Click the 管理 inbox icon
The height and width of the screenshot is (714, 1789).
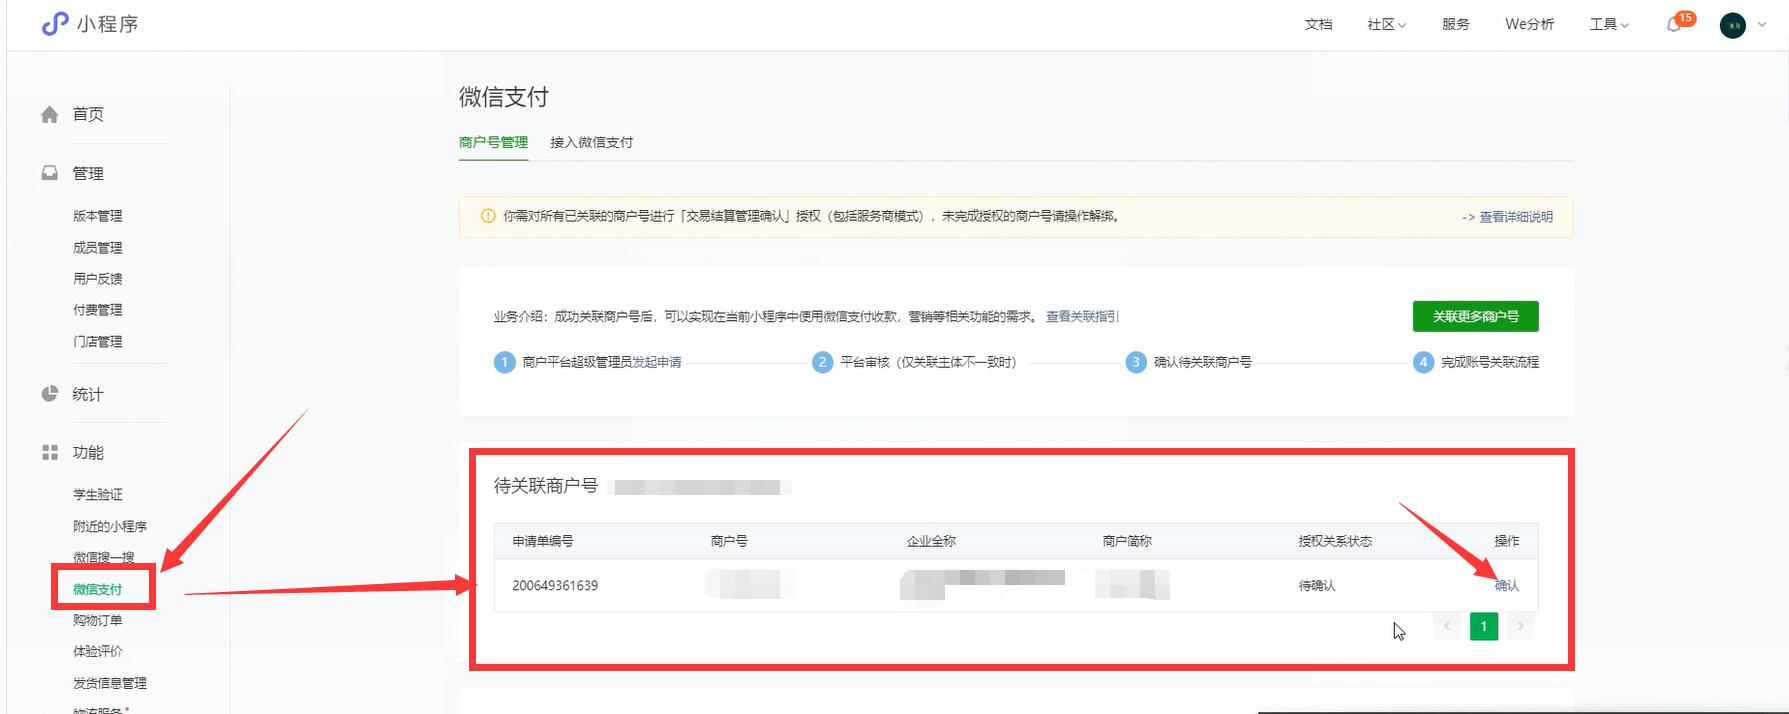tap(49, 173)
